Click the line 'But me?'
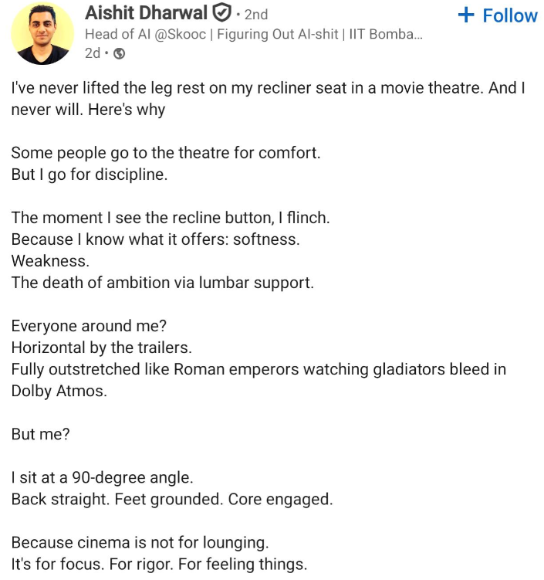 click(x=40, y=434)
